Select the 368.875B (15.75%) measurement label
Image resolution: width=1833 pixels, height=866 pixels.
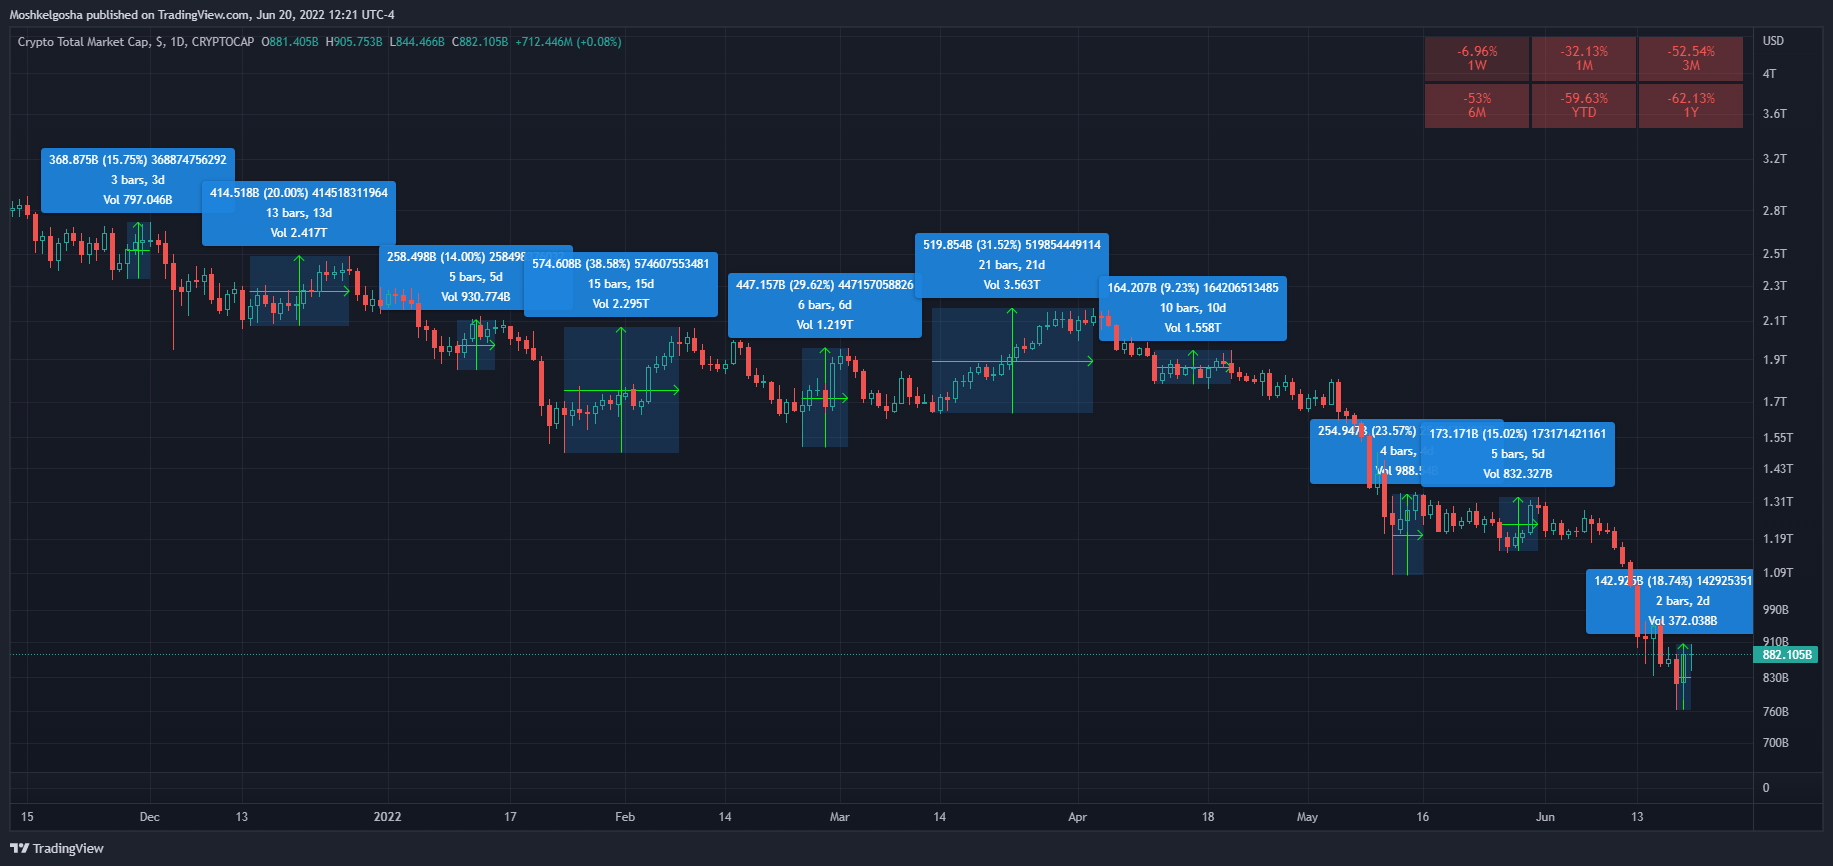[138, 180]
